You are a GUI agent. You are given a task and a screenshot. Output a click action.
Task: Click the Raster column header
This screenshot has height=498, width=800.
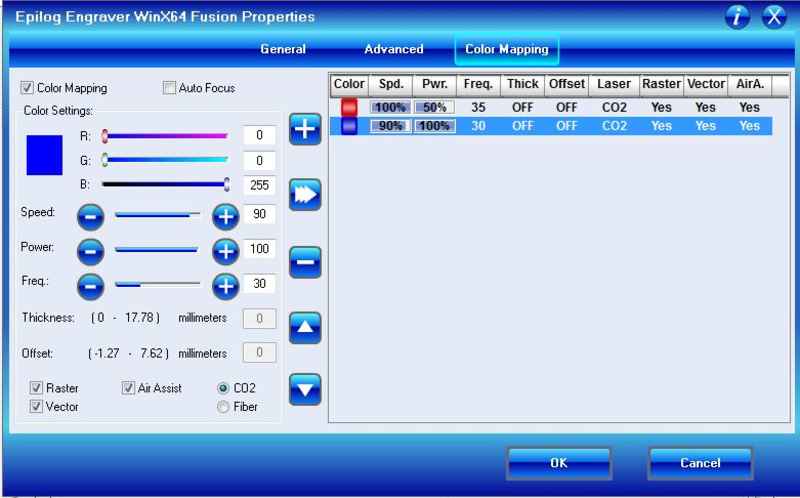pos(662,85)
